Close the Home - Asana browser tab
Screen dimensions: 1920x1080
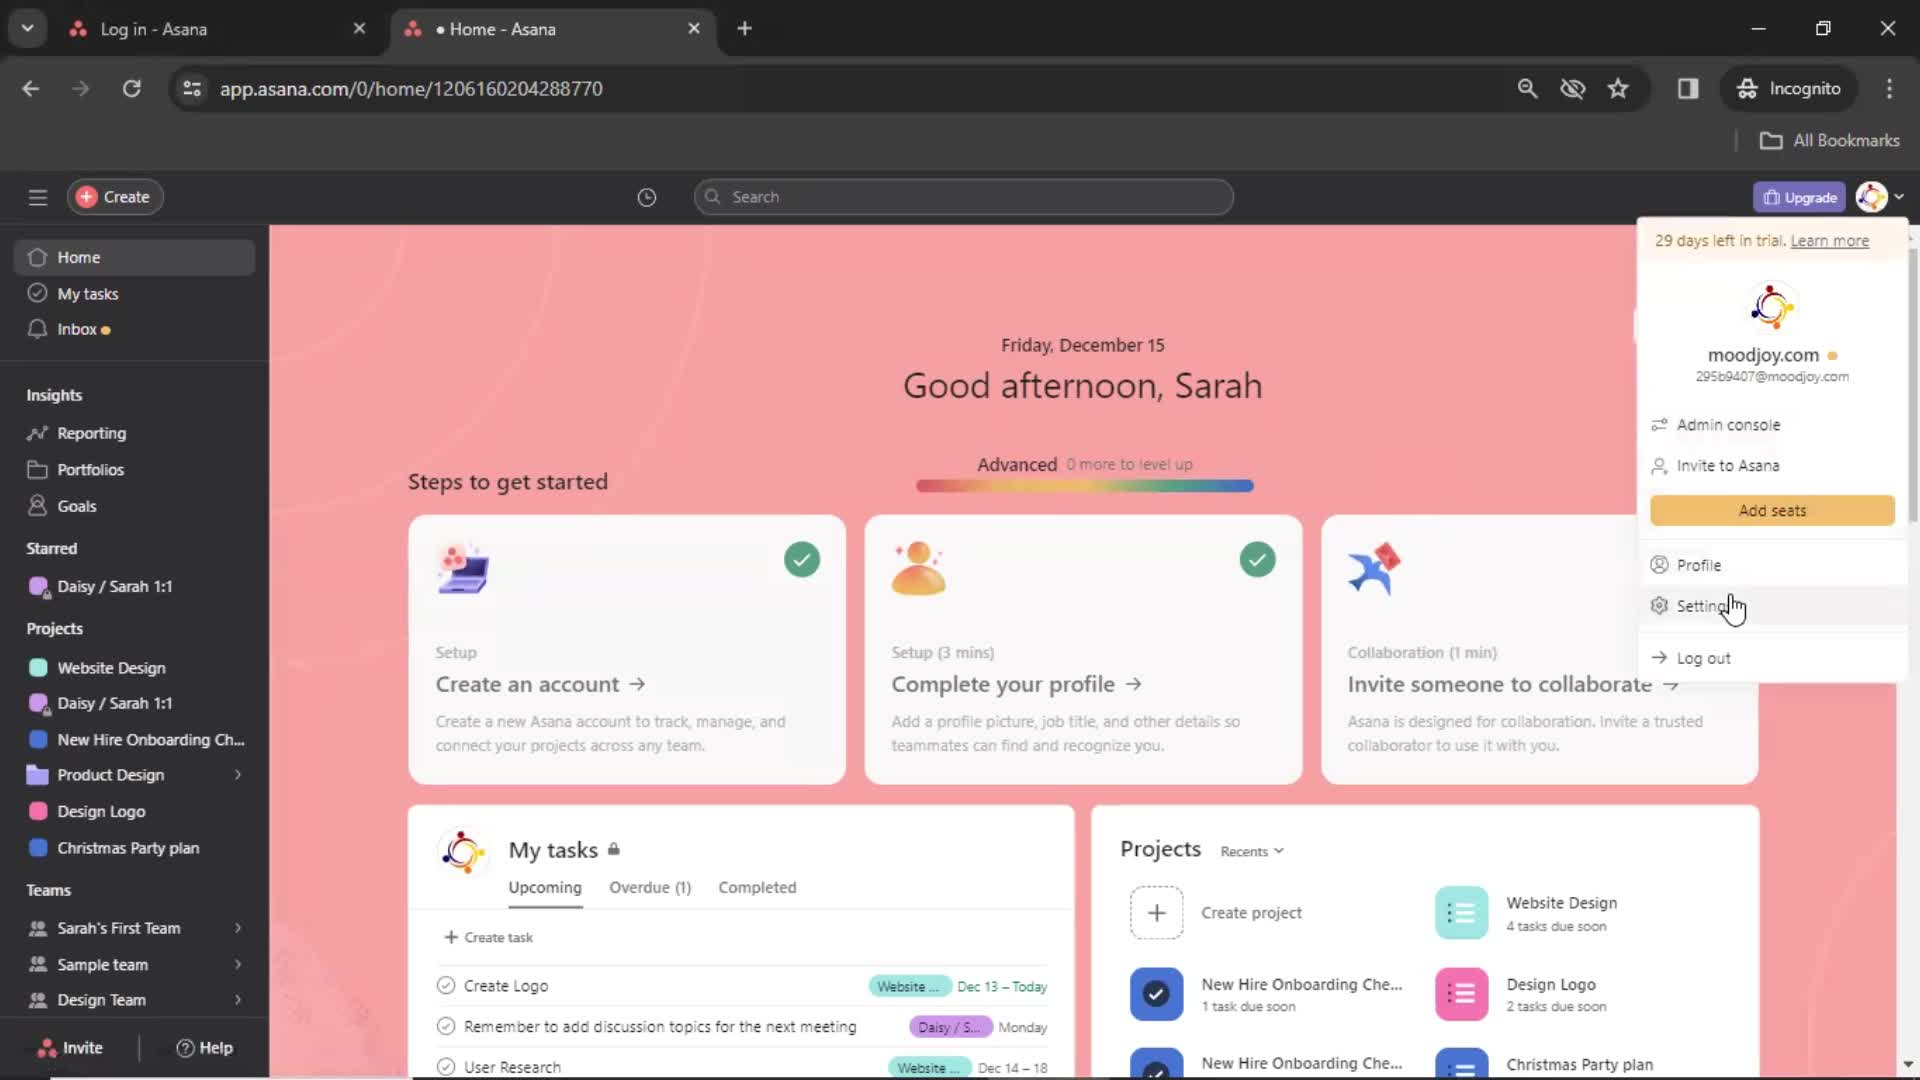694,29
